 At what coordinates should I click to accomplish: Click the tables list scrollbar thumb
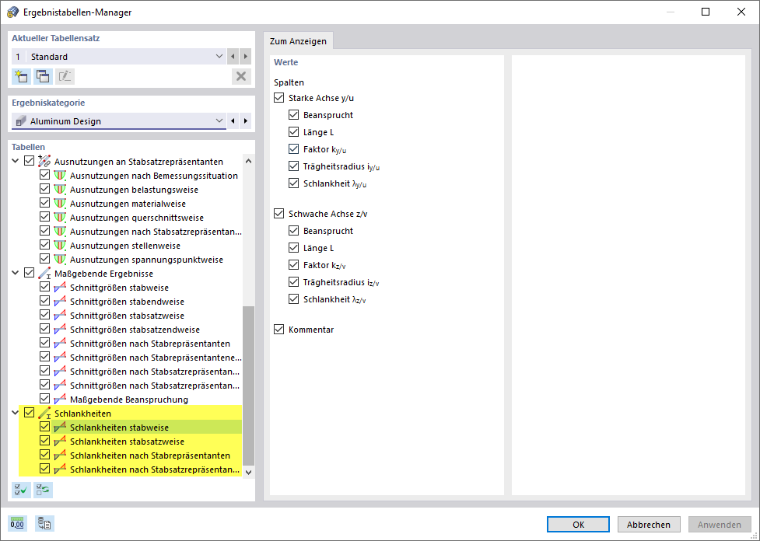click(249, 385)
